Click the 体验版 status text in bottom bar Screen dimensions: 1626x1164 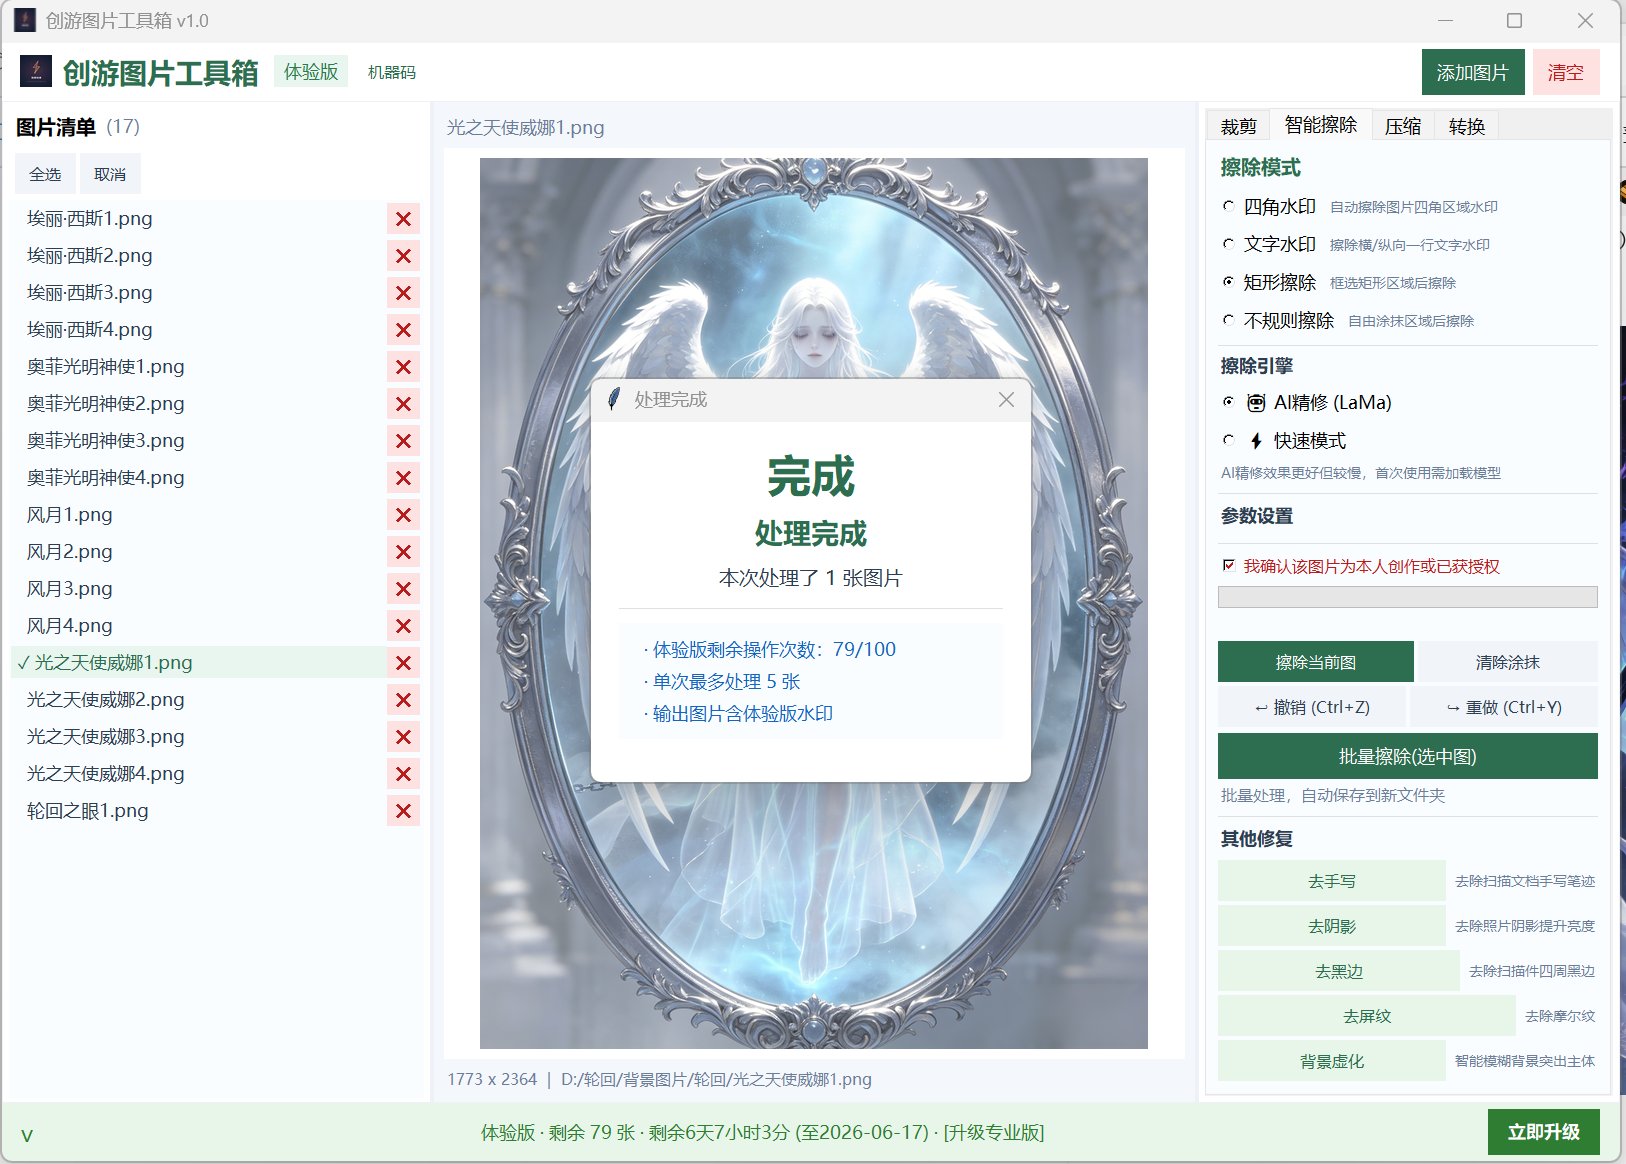coord(763,1132)
